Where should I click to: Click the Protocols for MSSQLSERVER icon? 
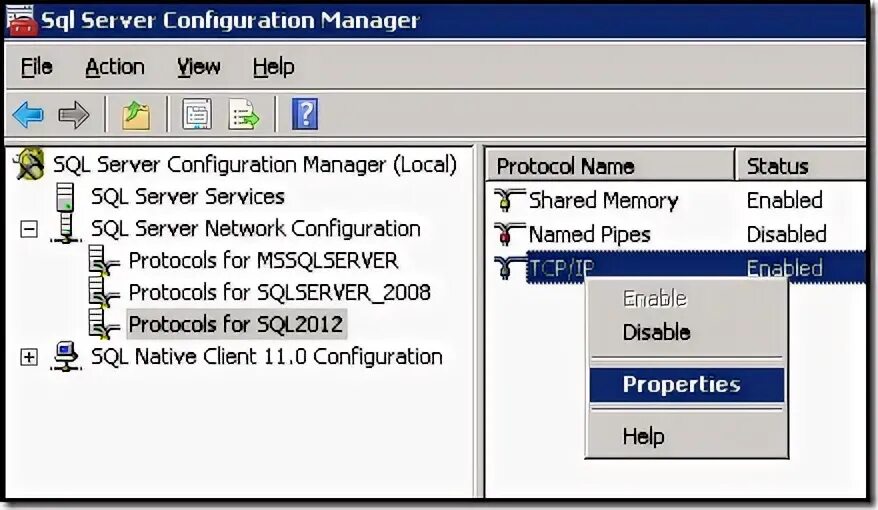[104, 260]
